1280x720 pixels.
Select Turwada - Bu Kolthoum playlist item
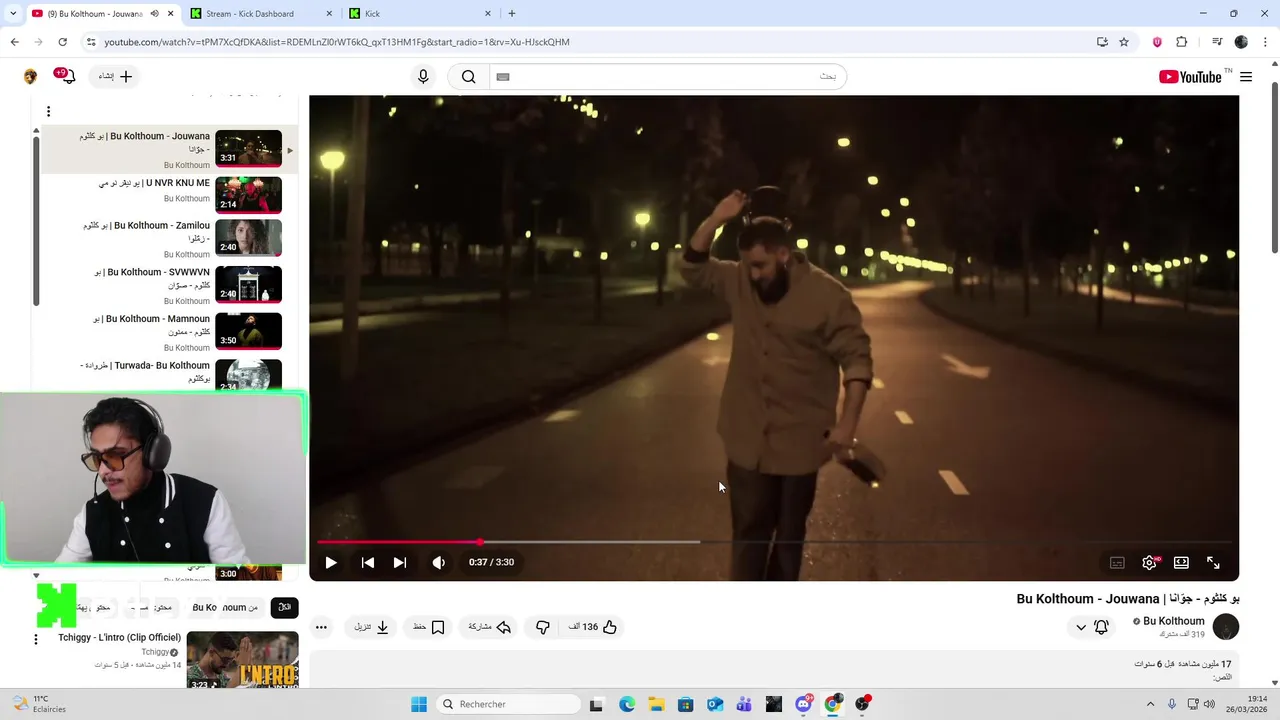[170, 374]
